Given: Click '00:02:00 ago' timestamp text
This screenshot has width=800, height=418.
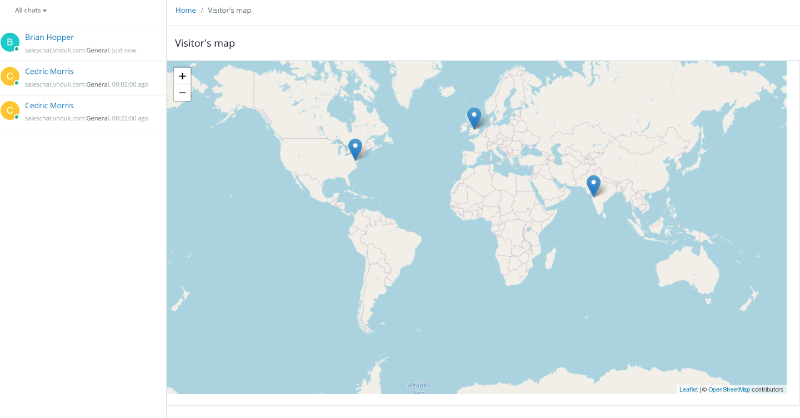Looking at the screenshot, I should coord(130,85).
